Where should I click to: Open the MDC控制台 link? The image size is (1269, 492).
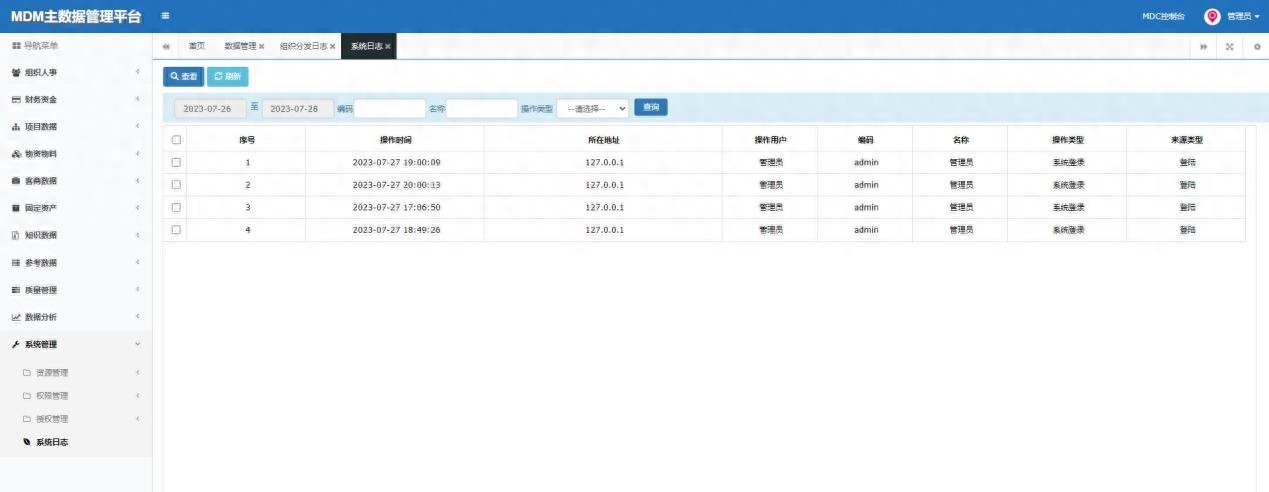click(x=1163, y=17)
